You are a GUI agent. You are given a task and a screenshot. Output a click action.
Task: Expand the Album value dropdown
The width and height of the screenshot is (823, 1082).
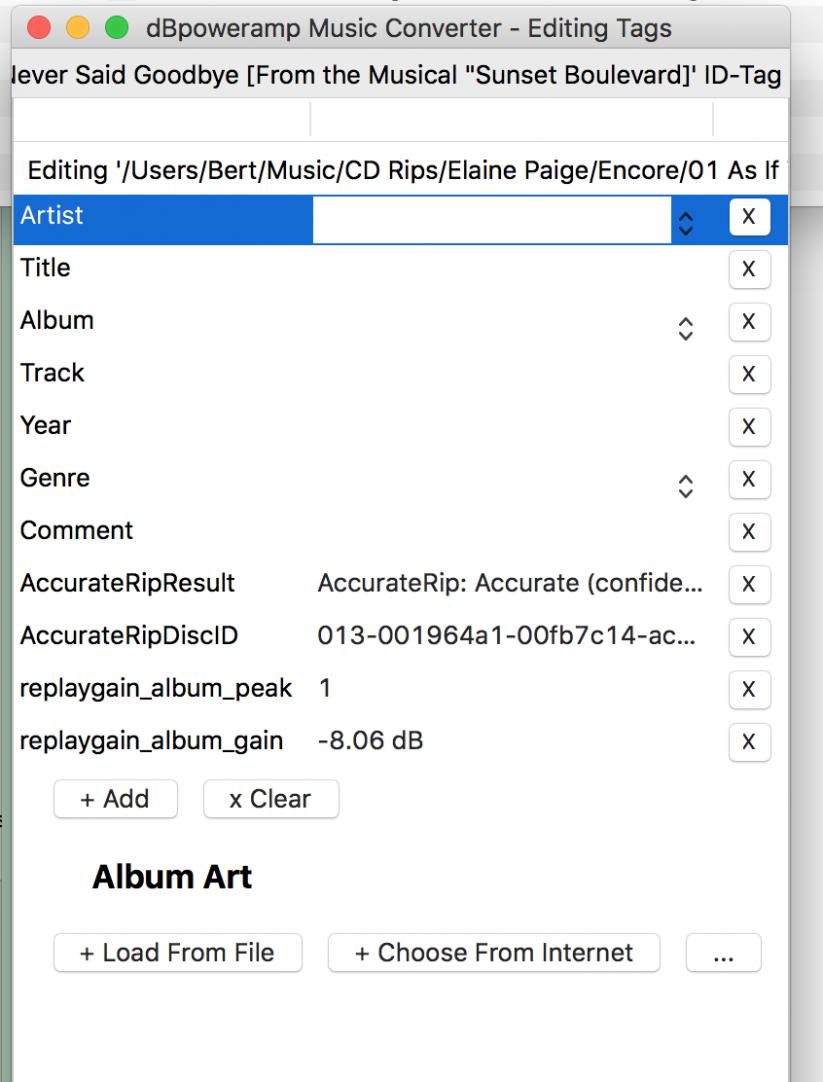[x=685, y=328]
